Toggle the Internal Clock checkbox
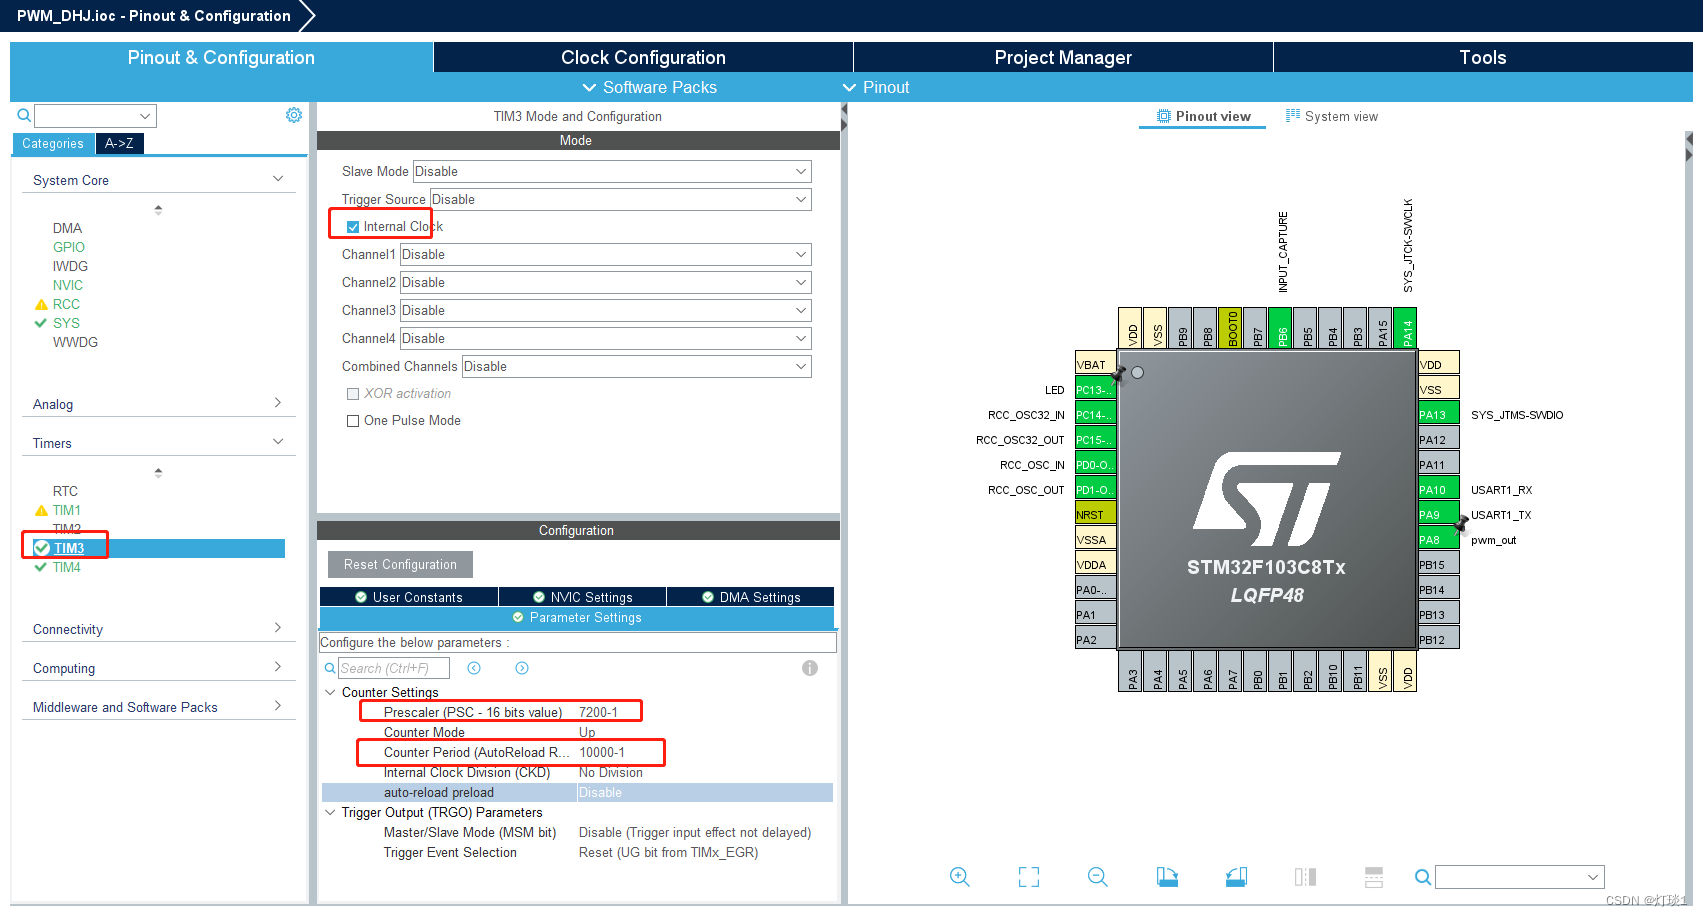This screenshot has height=916, width=1703. (x=353, y=227)
